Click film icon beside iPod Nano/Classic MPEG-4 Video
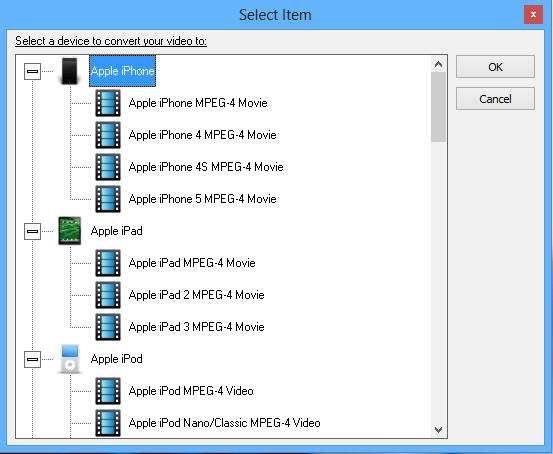553x454 pixels. point(108,423)
